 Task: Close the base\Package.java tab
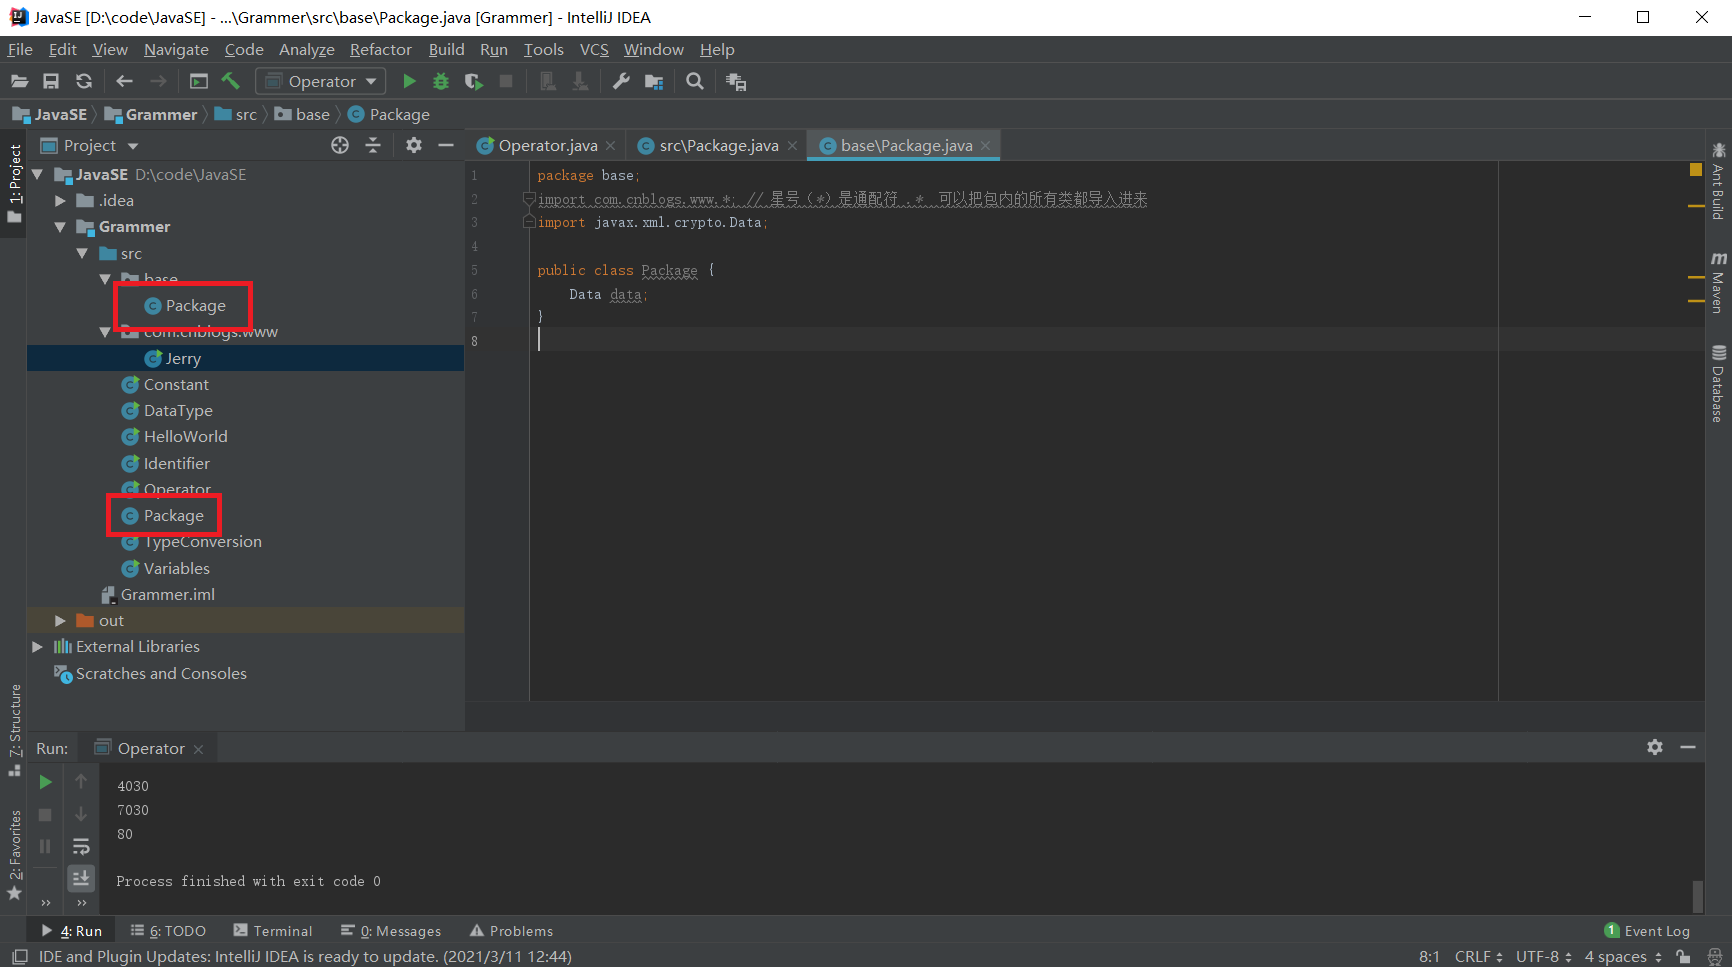point(986,146)
